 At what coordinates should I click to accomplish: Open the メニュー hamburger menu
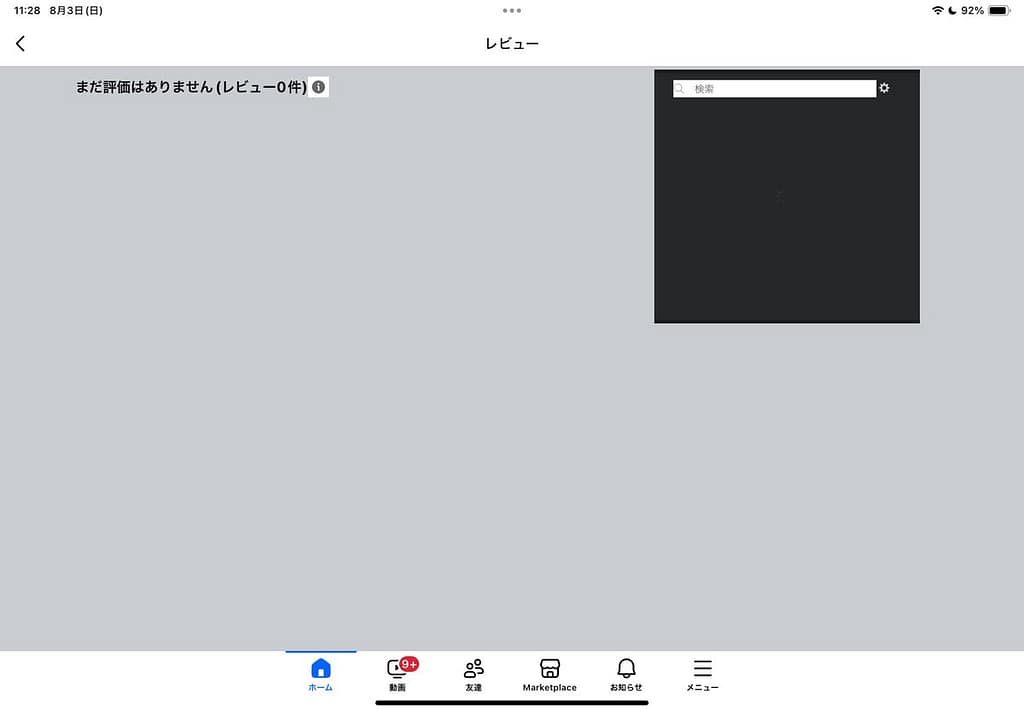point(702,675)
